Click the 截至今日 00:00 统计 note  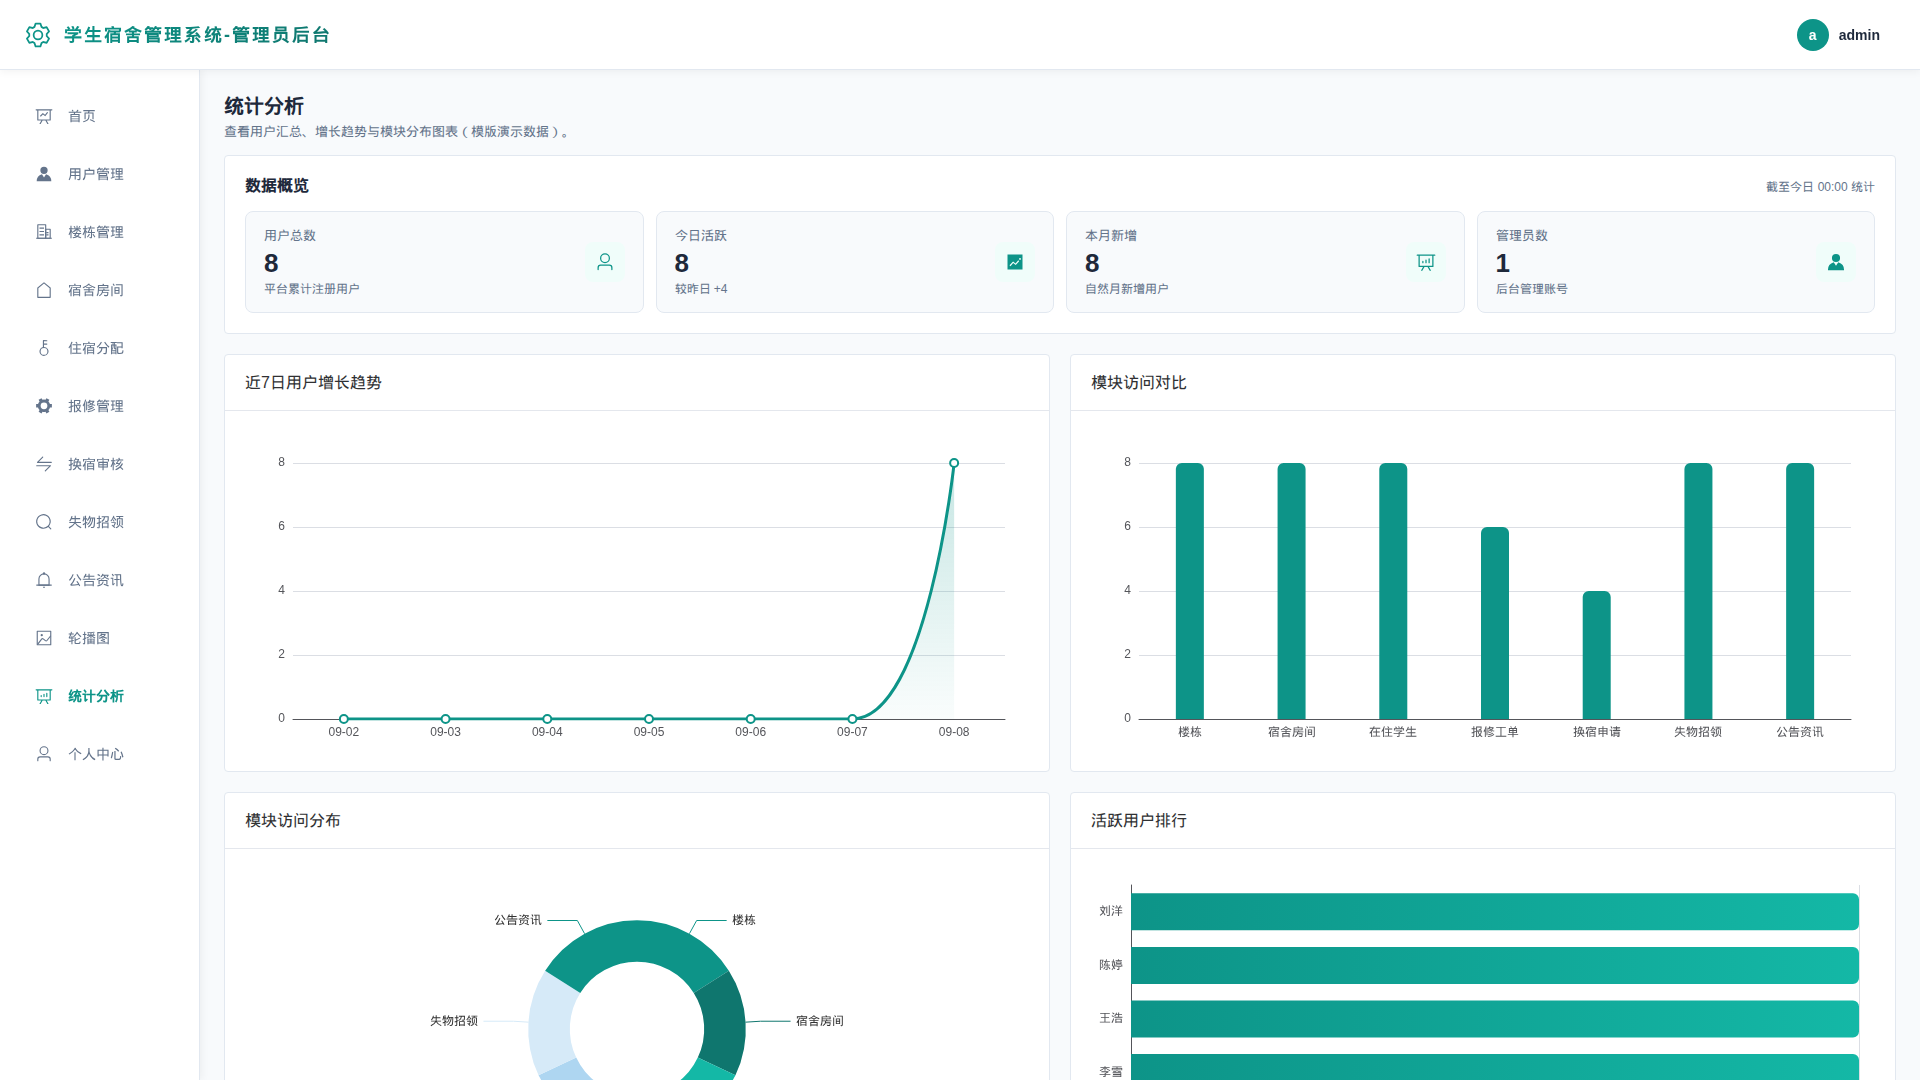click(1820, 187)
